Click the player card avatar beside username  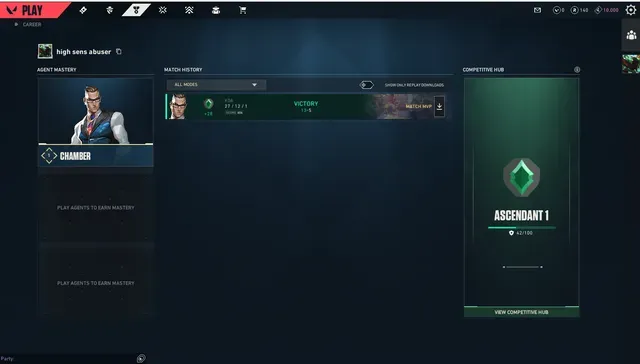coord(45,51)
